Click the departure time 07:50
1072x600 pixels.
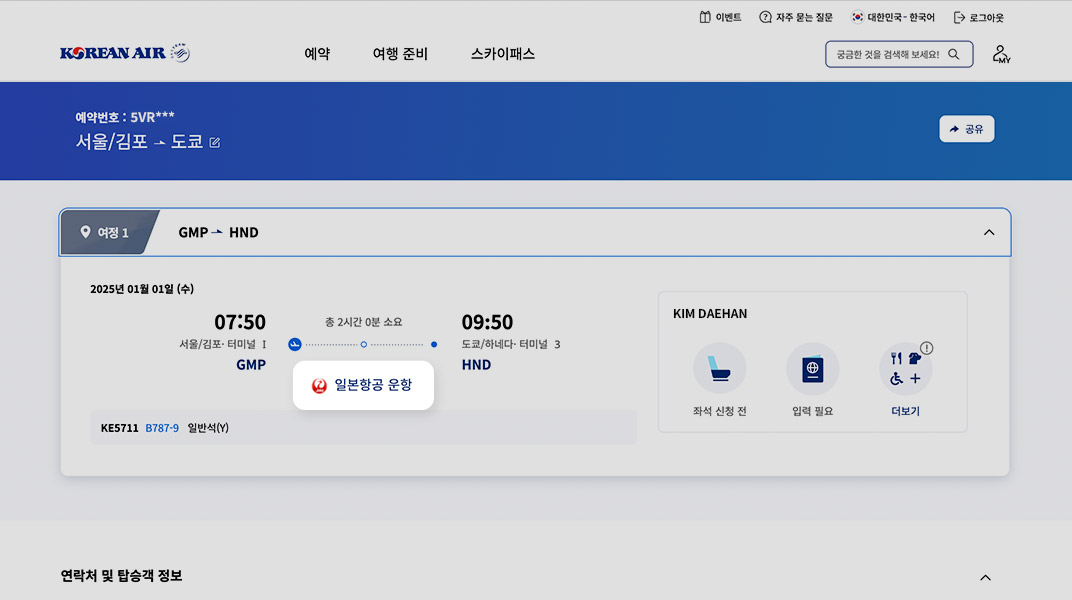[x=240, y=322]
